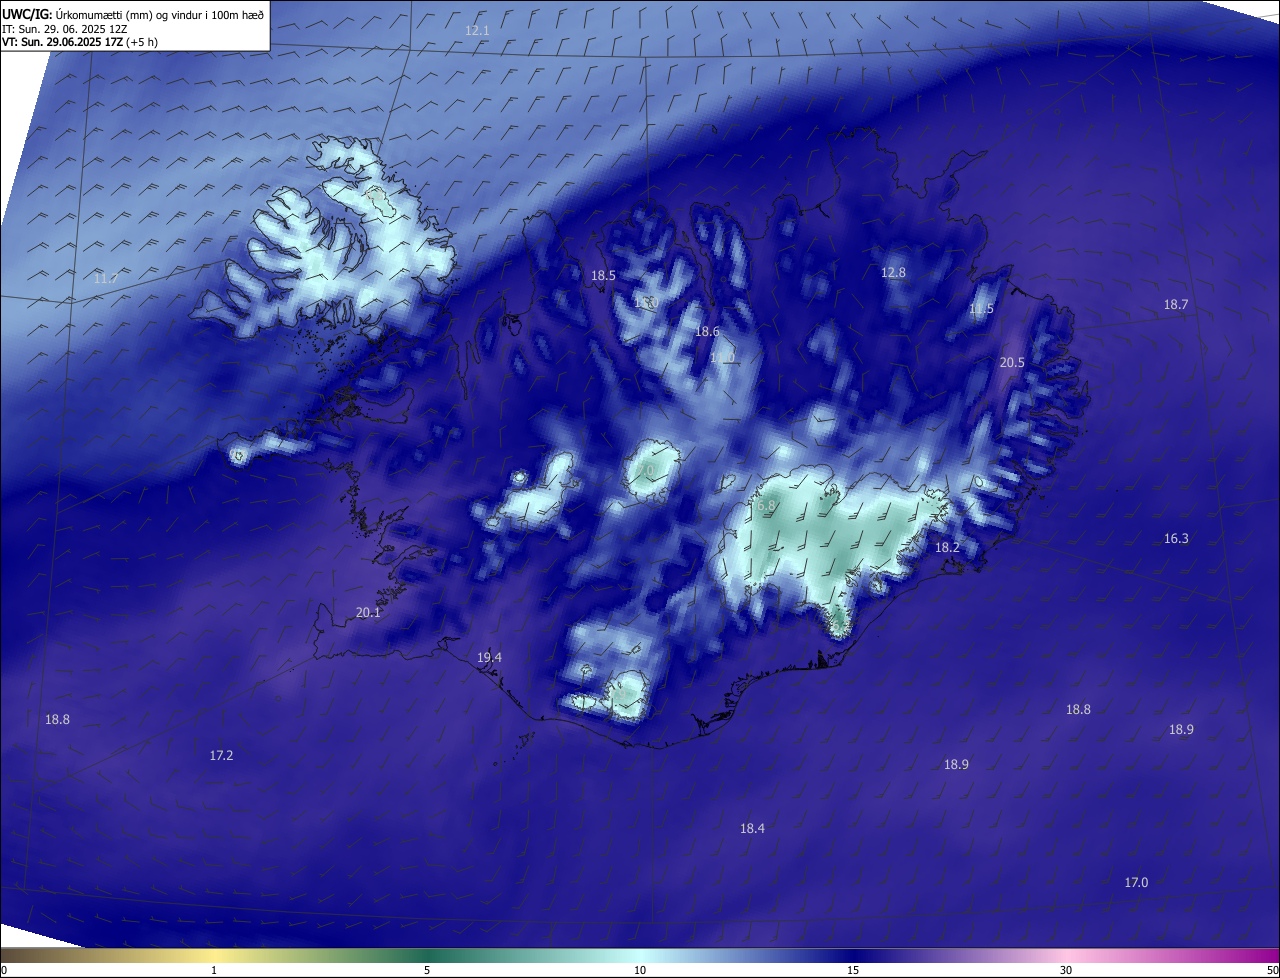Click the 7.0 value on the round glacier

pos(645,470)
